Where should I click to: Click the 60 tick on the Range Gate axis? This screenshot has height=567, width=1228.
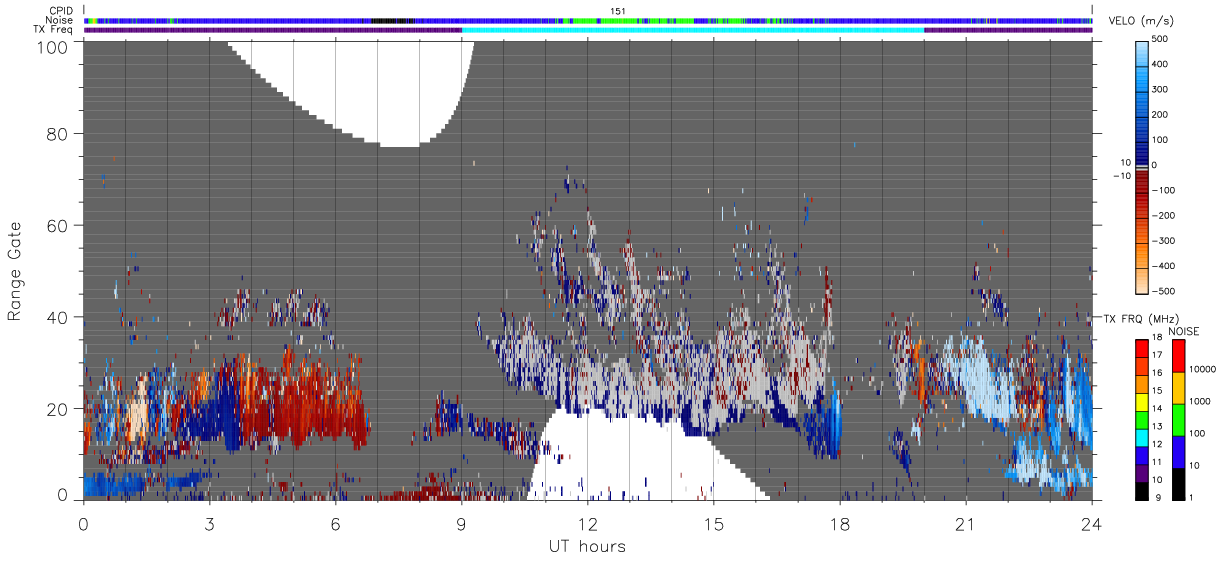tap(58, 225)
